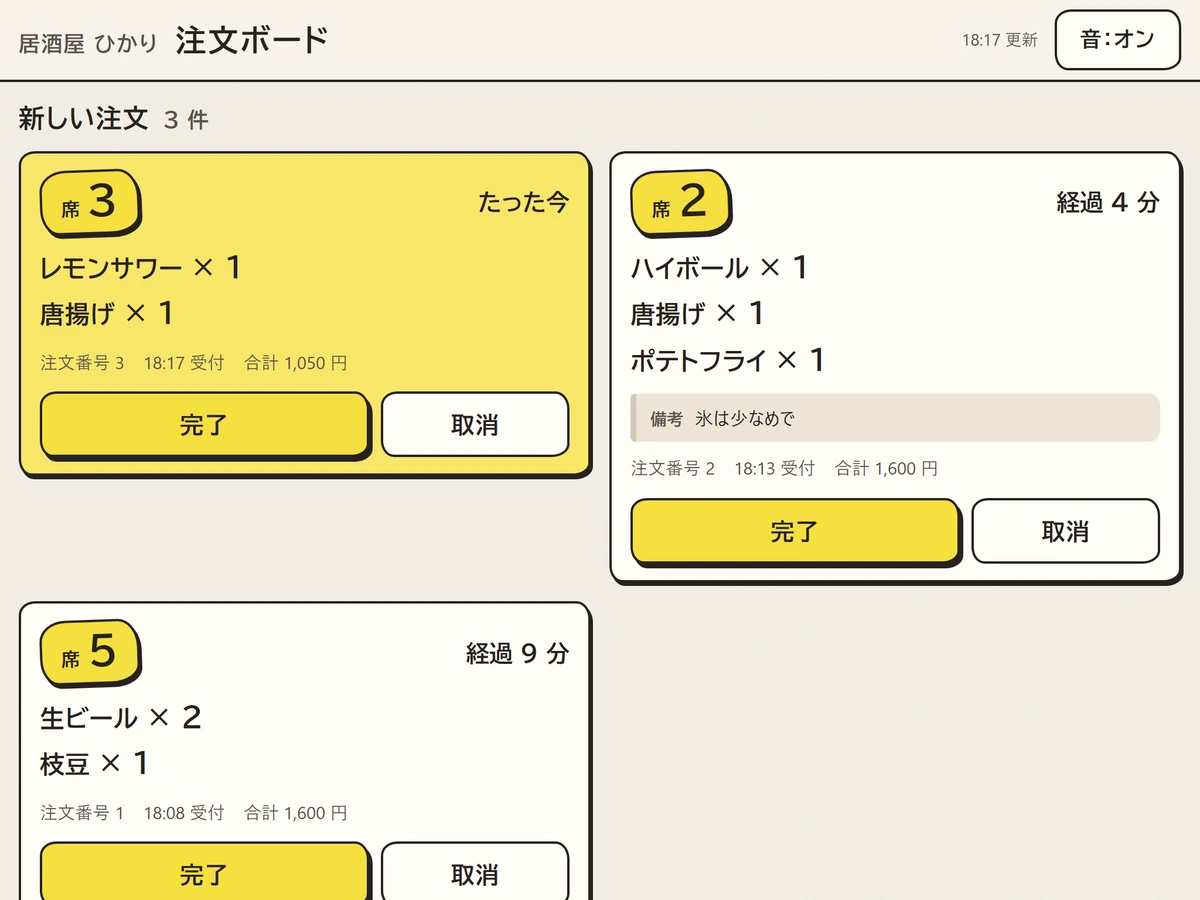Click the 注文ボード page title

click(x=252, y=41)
